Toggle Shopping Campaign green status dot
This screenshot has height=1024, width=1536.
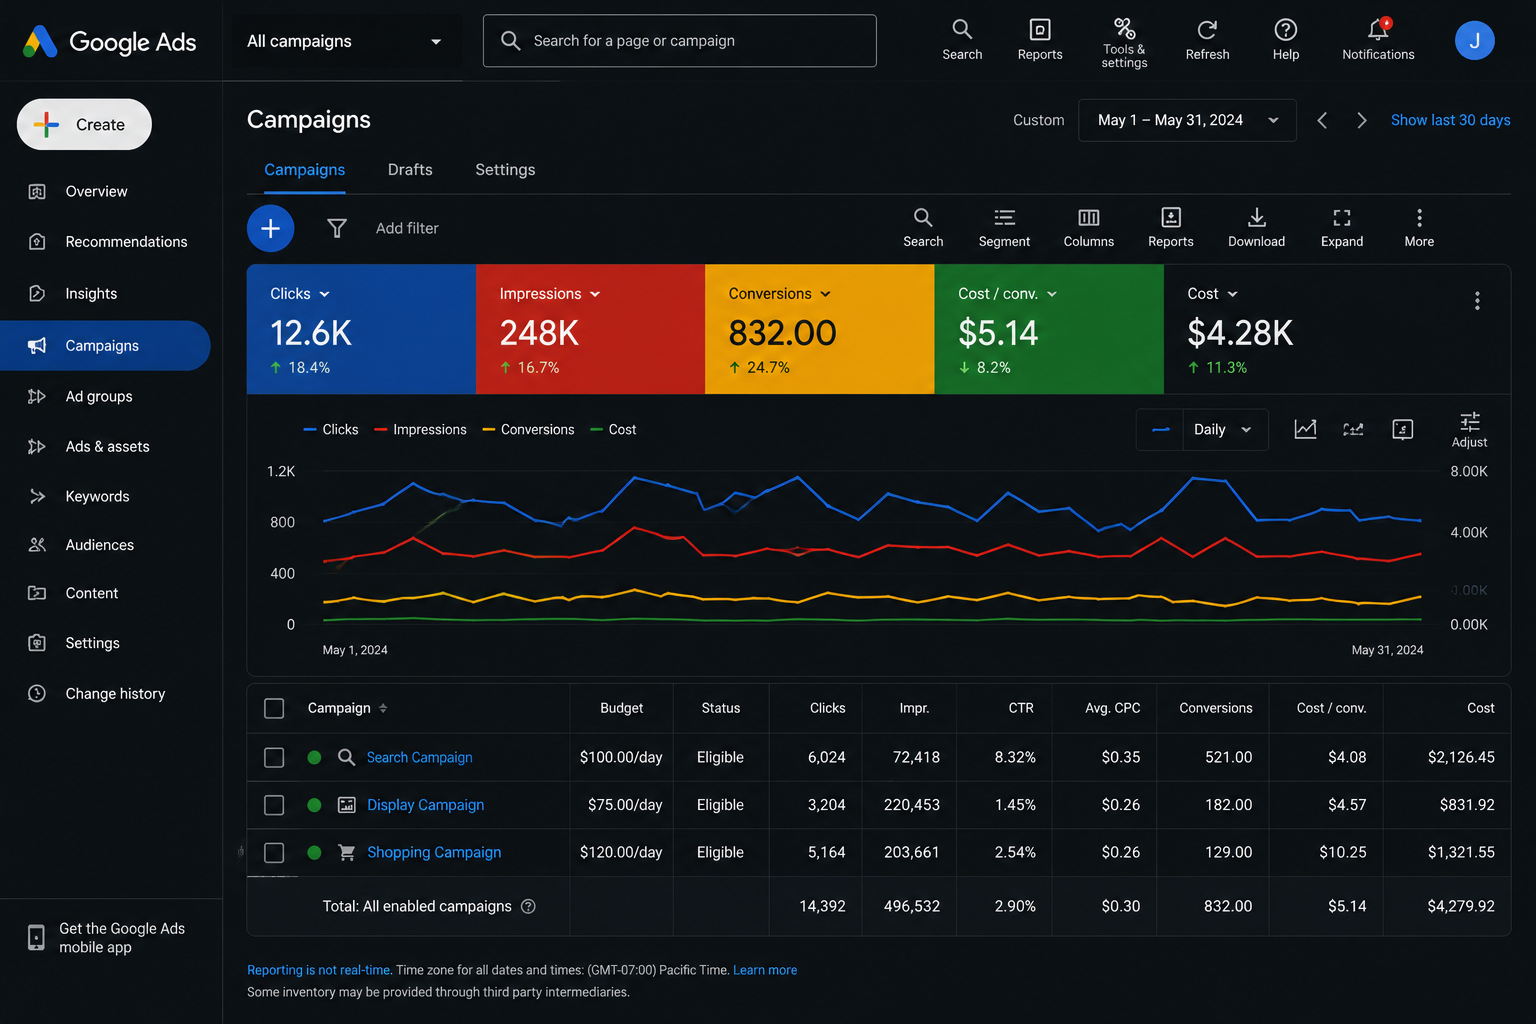tap(314, 852)
